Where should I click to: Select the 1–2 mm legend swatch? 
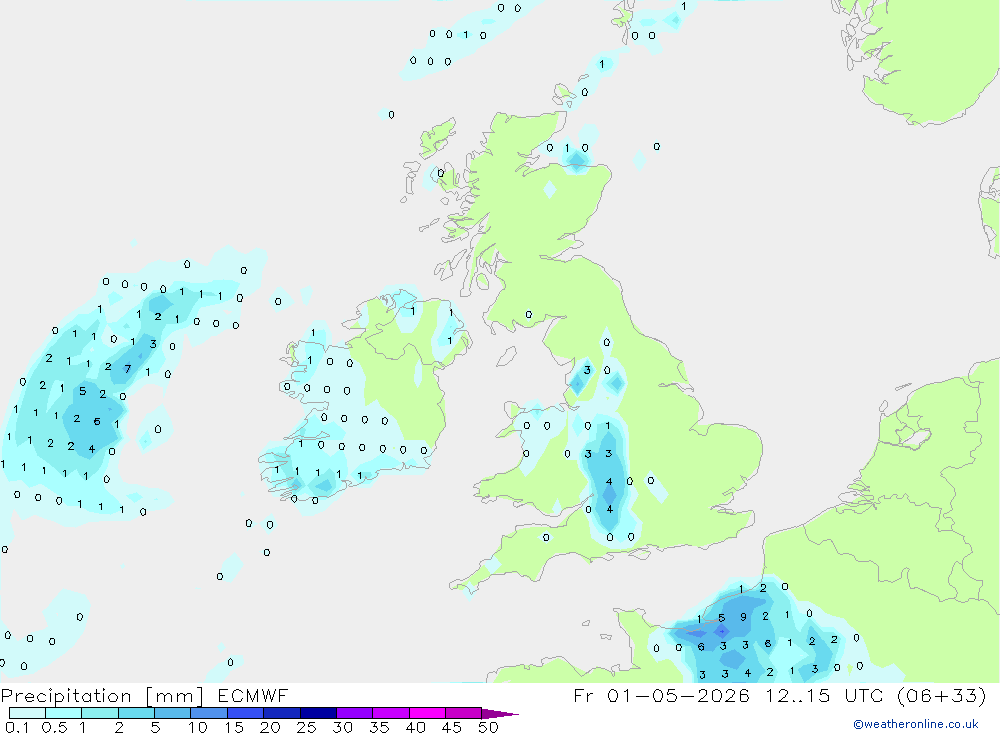tap(100, 713)
